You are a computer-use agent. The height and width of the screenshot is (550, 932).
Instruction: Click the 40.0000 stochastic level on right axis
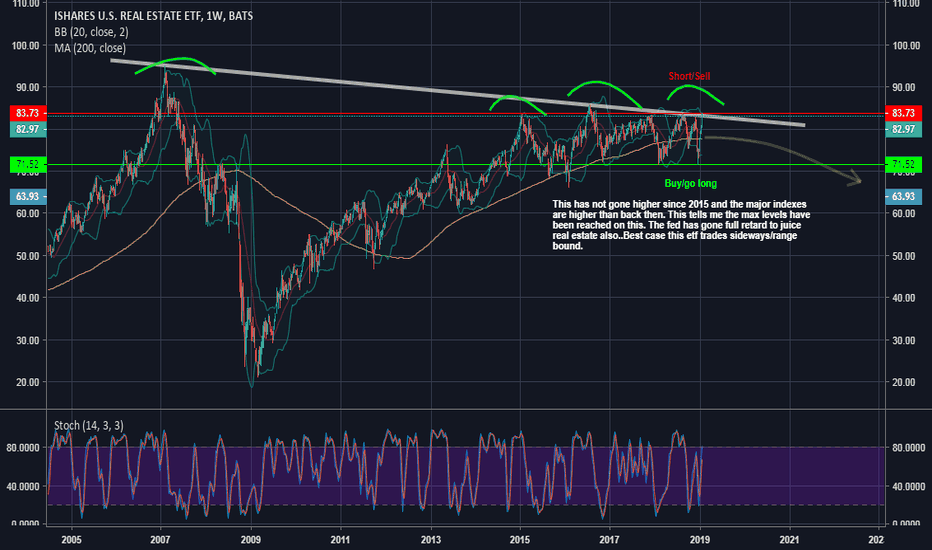point(908,486)
